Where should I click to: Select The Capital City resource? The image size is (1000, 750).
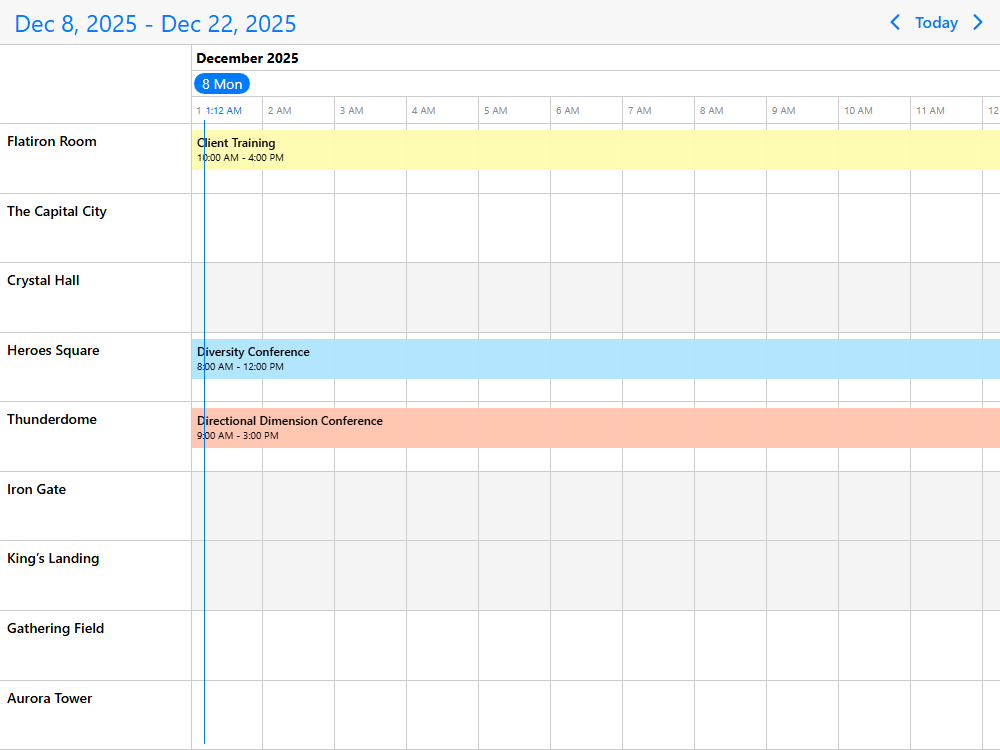57,212
